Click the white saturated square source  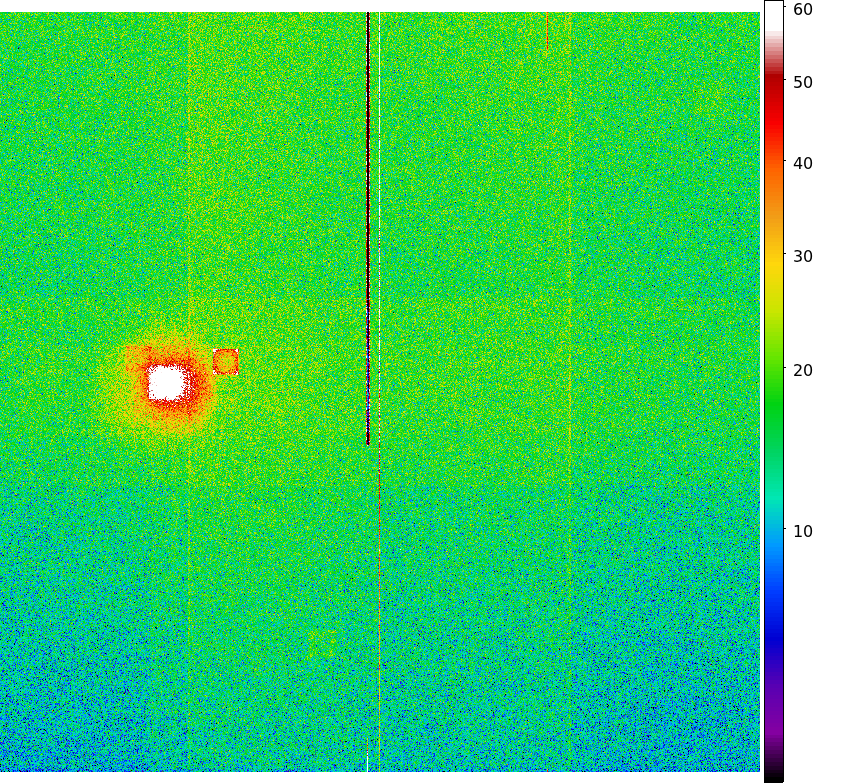(167, 382)
